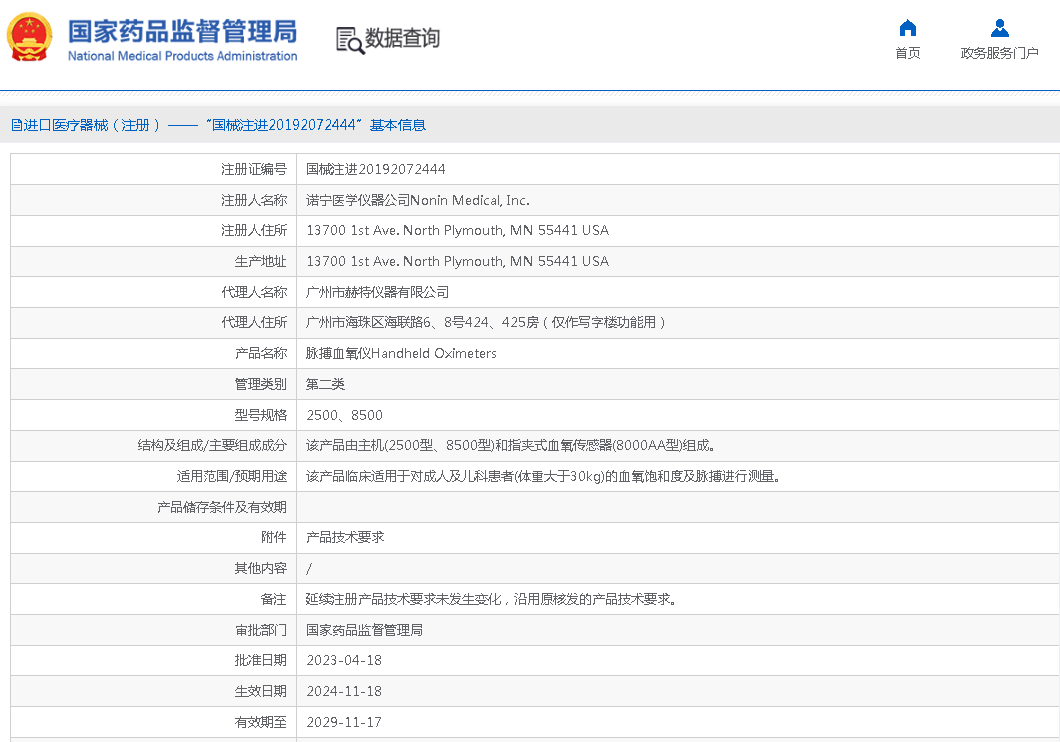Click the 注册人名称 row label
The image size is (1060, 742).
pos(254,200)
